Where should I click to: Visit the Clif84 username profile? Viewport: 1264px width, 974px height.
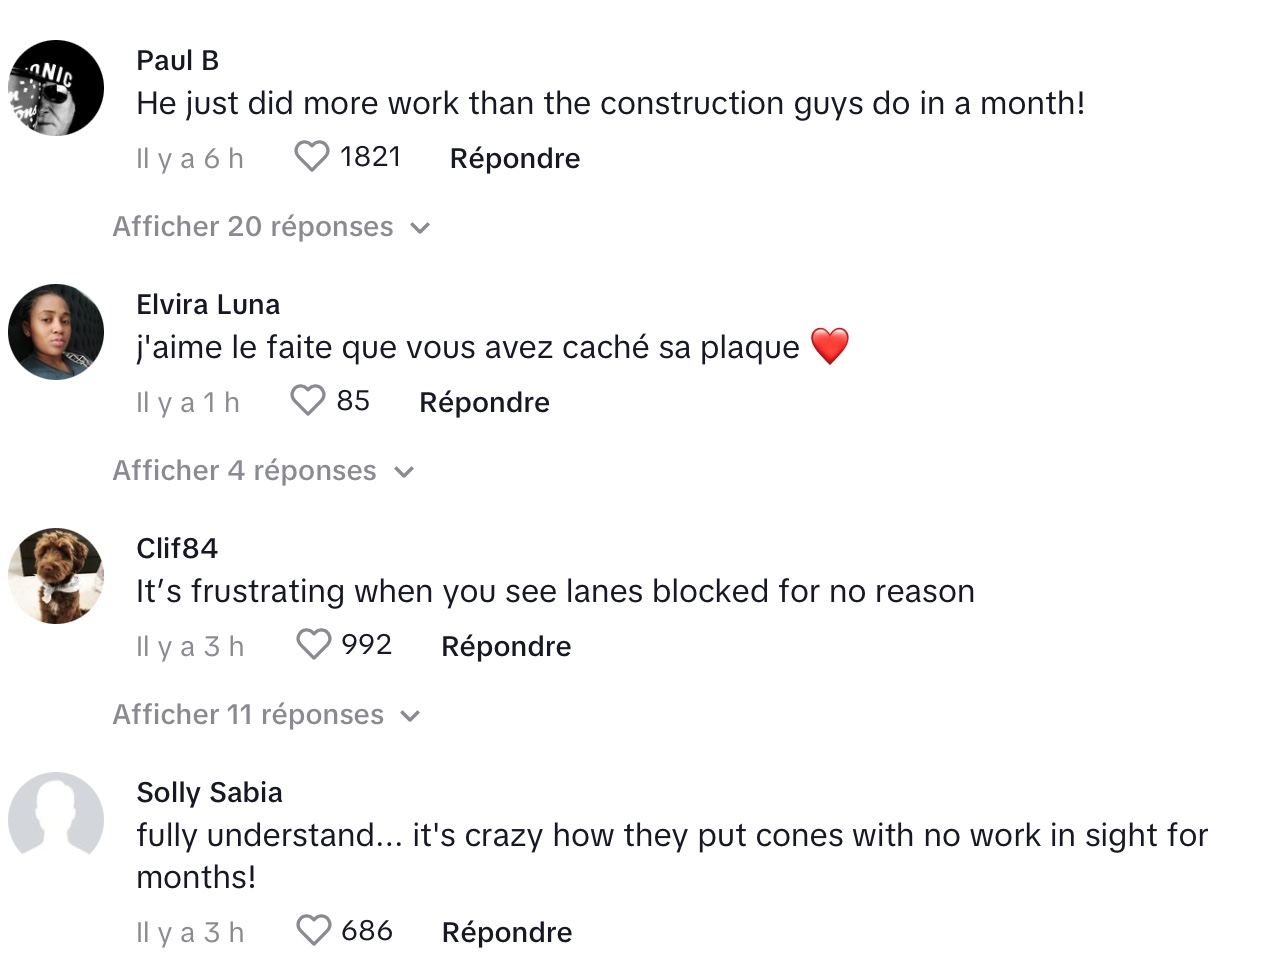pyautogui.click(x=177, y=549)
